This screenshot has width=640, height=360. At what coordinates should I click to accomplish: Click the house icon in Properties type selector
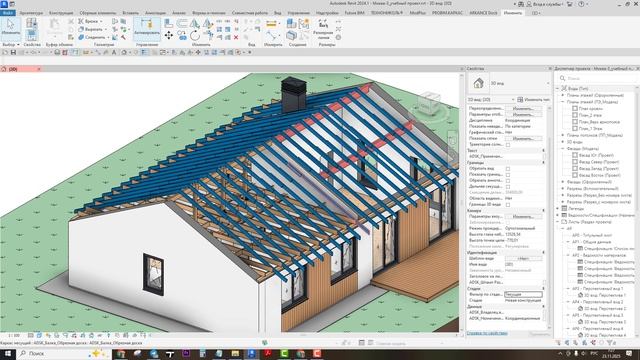point(478,83)
